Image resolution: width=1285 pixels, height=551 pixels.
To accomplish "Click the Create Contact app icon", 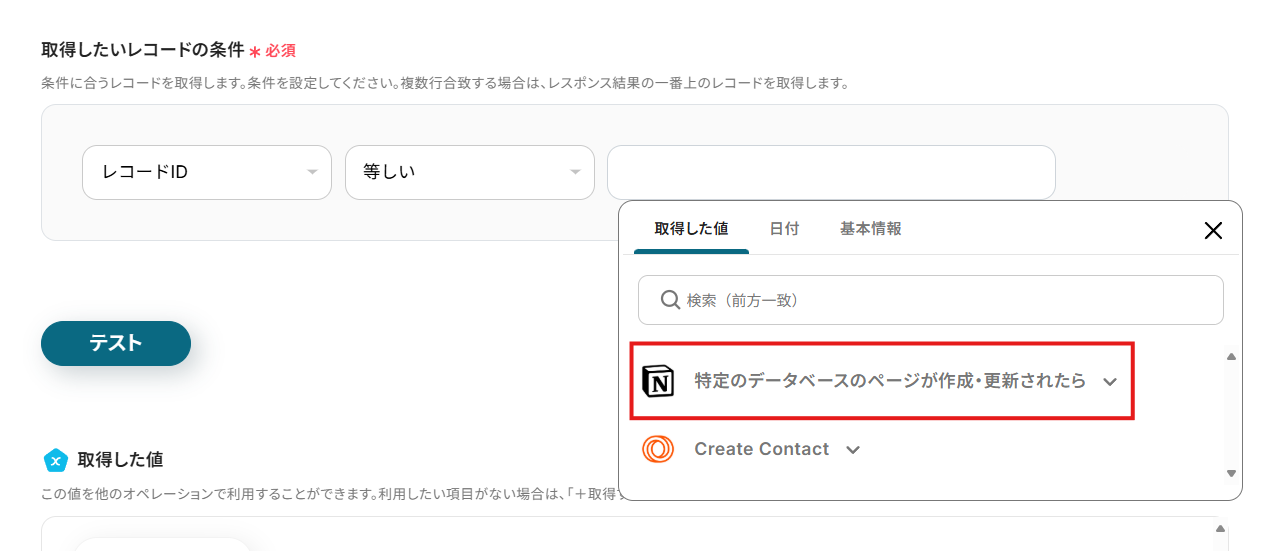I will 657,449.
